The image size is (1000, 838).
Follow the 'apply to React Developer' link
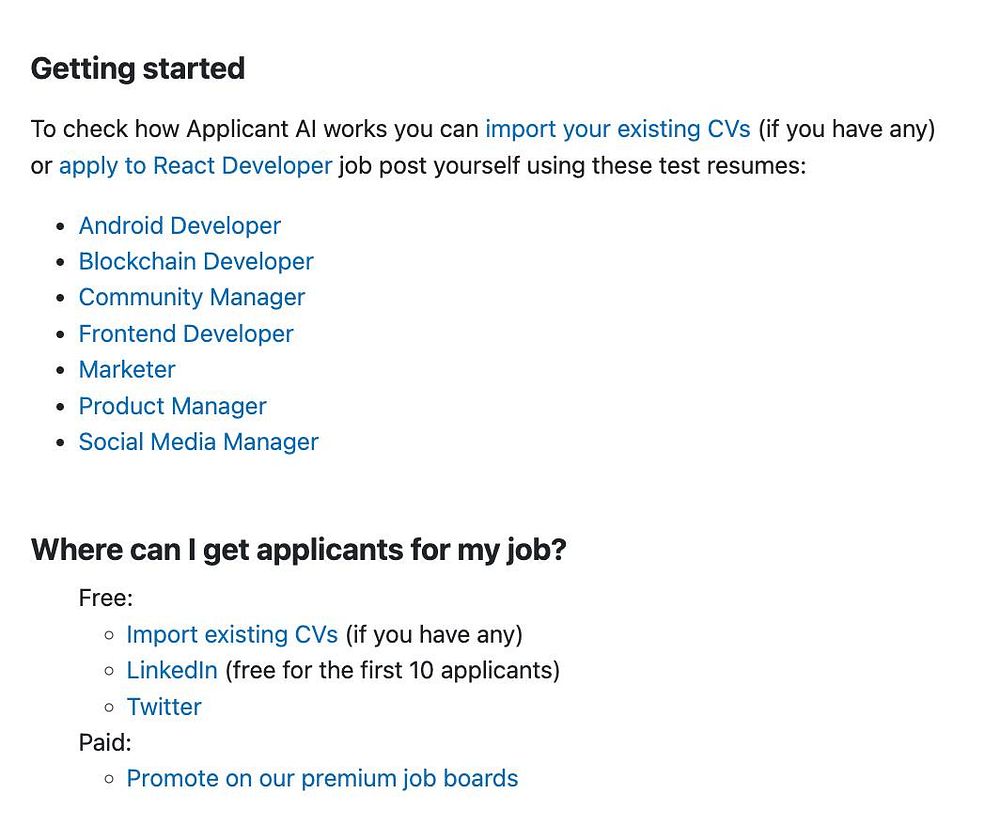pos(195,166)
